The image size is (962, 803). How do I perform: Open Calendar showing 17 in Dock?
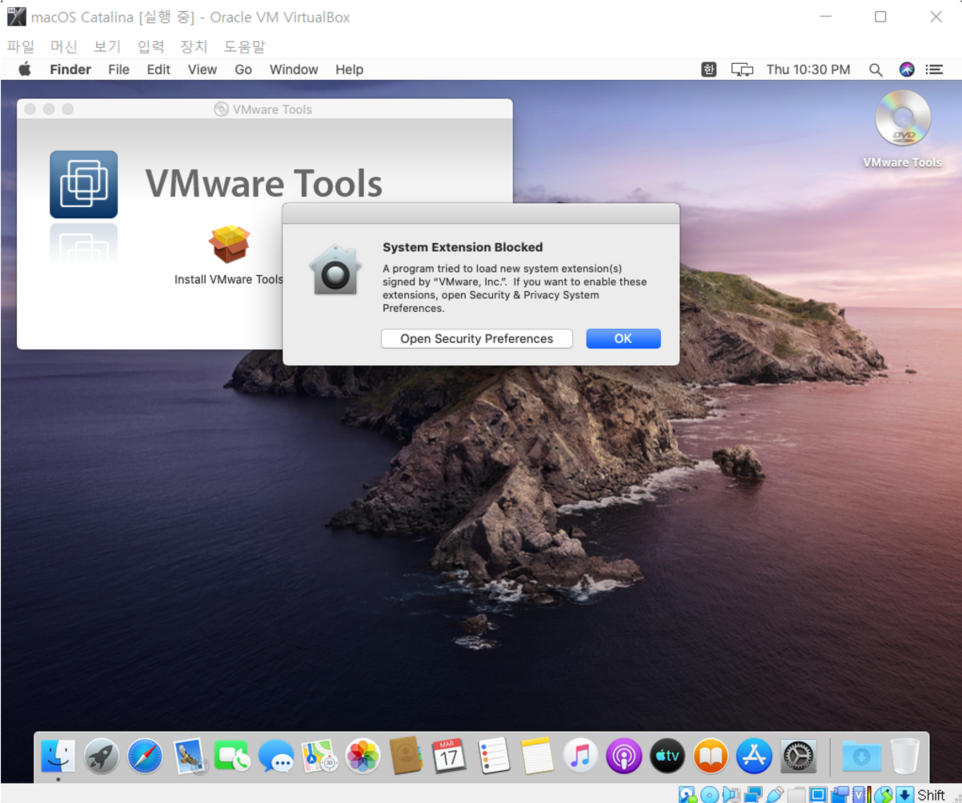pyautogui.click(x=449, y=756)
